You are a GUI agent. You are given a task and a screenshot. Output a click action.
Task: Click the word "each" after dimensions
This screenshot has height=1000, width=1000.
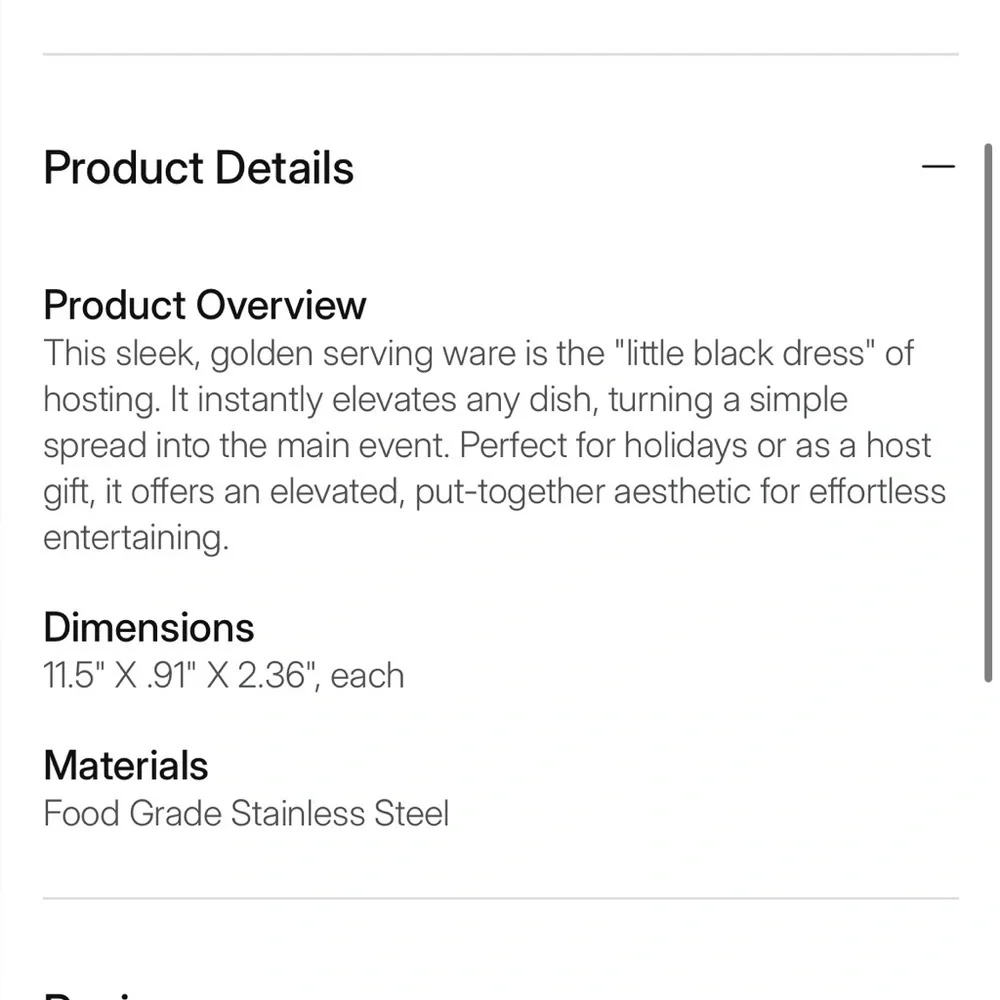(367, 676)
